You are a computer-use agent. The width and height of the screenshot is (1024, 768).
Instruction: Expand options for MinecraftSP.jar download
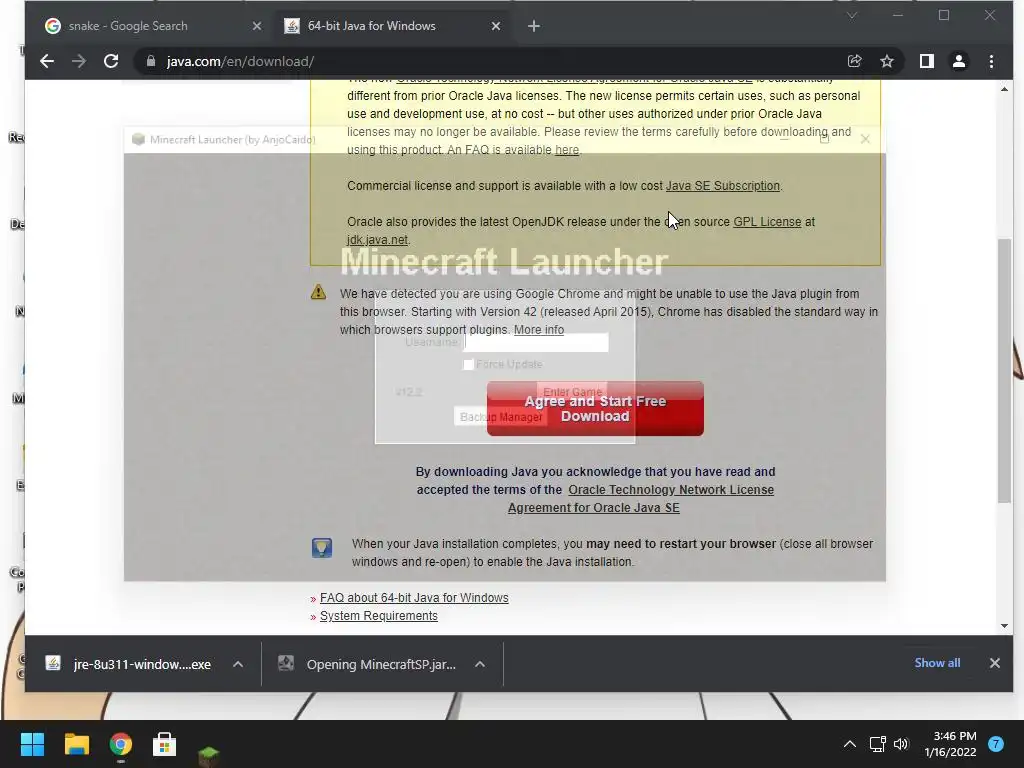click(x=479, y=664)
